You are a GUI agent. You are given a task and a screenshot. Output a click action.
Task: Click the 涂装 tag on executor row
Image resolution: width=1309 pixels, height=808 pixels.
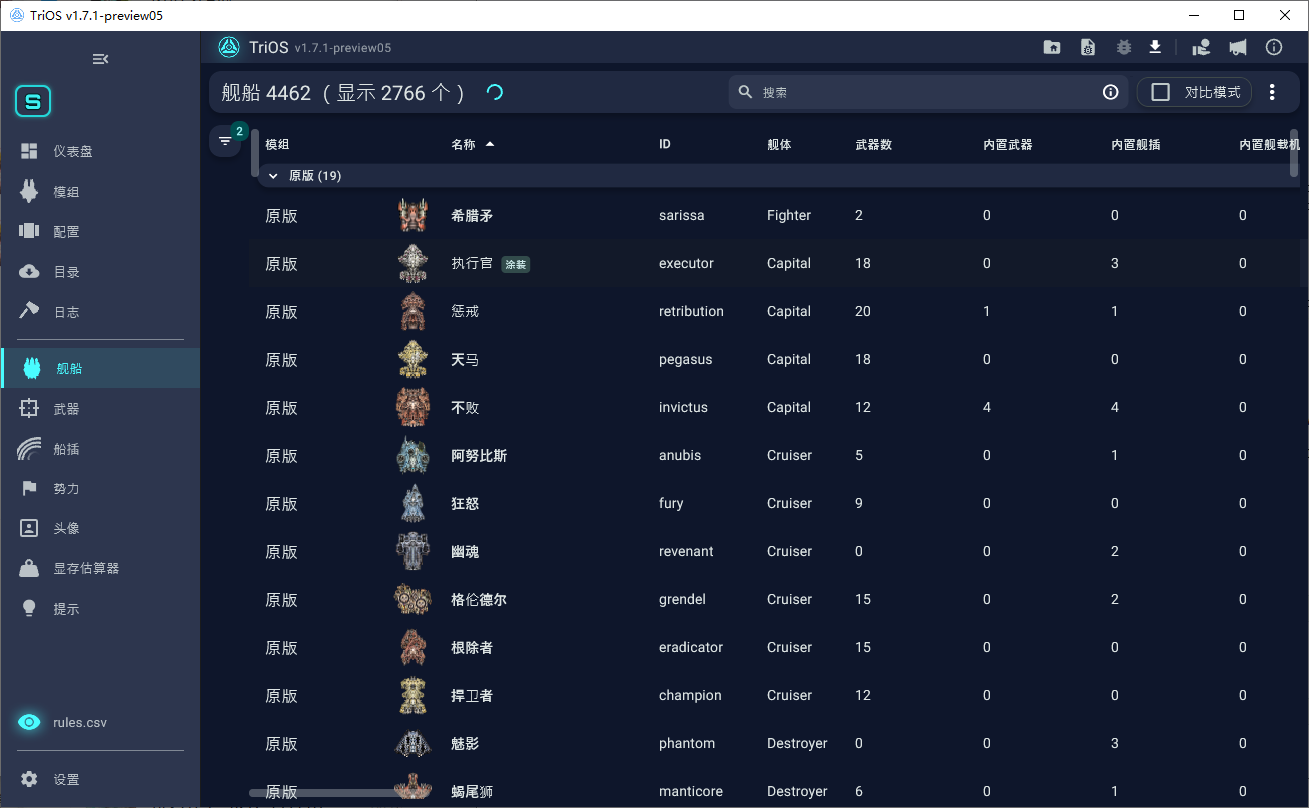pyautogui.click(x=516, y=265)
